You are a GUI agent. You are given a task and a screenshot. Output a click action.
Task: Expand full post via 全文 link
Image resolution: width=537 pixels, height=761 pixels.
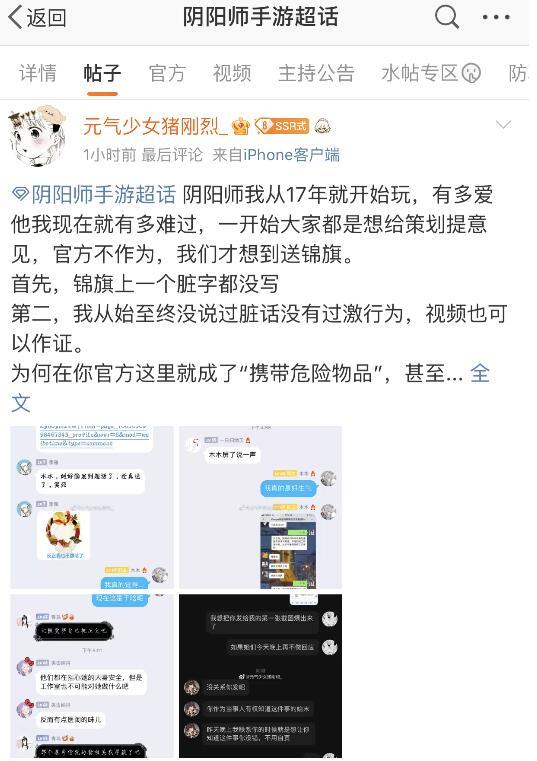pyautogui.click(x=250, y=388)
